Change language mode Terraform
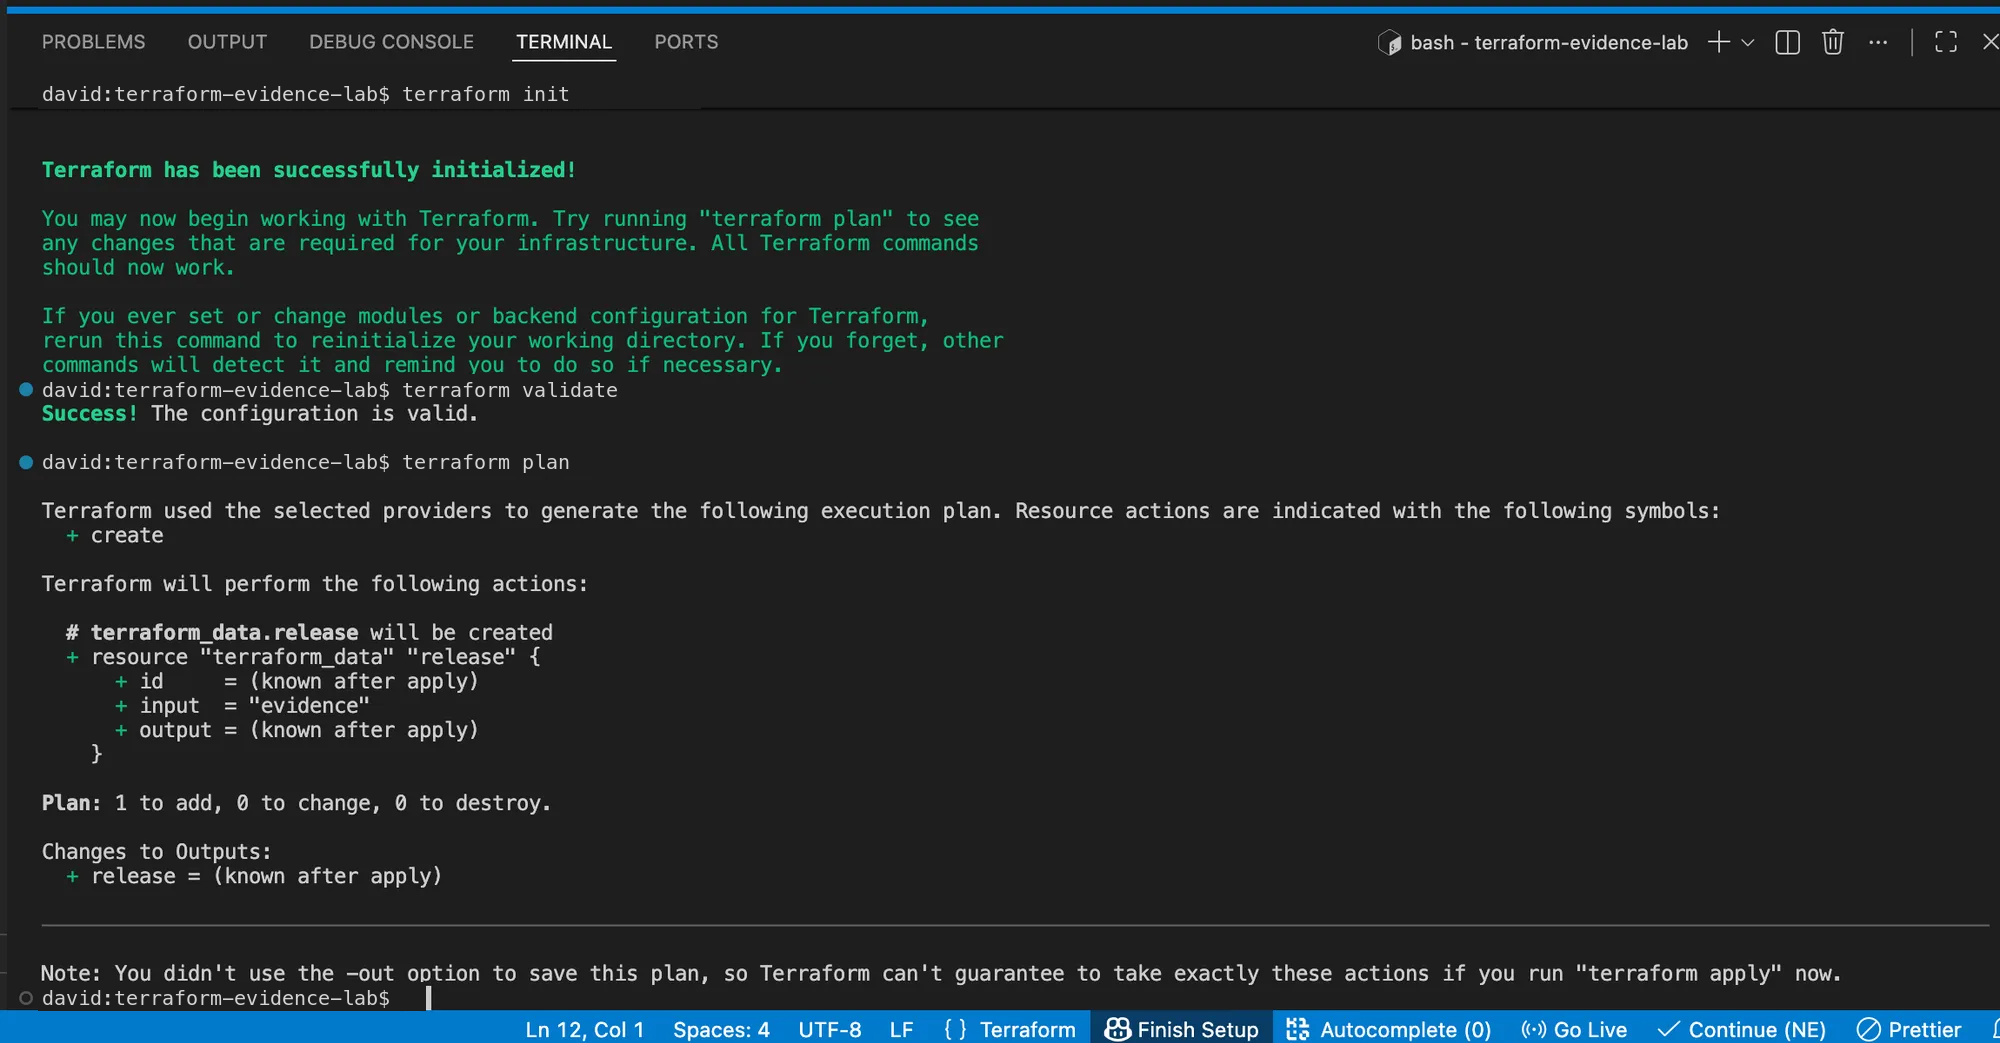This screenshot has width=2000, height=1043. (1027, 1029)
